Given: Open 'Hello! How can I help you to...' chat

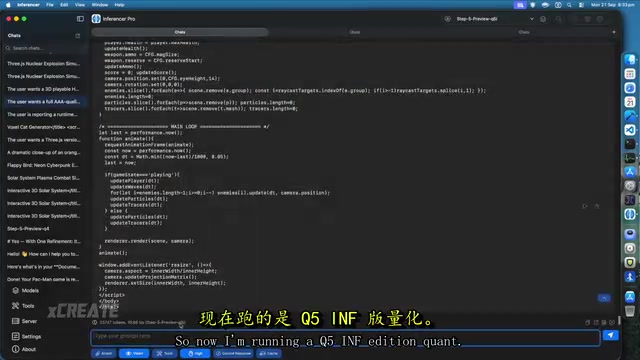Looking at the screenshot, I should 43,254.
